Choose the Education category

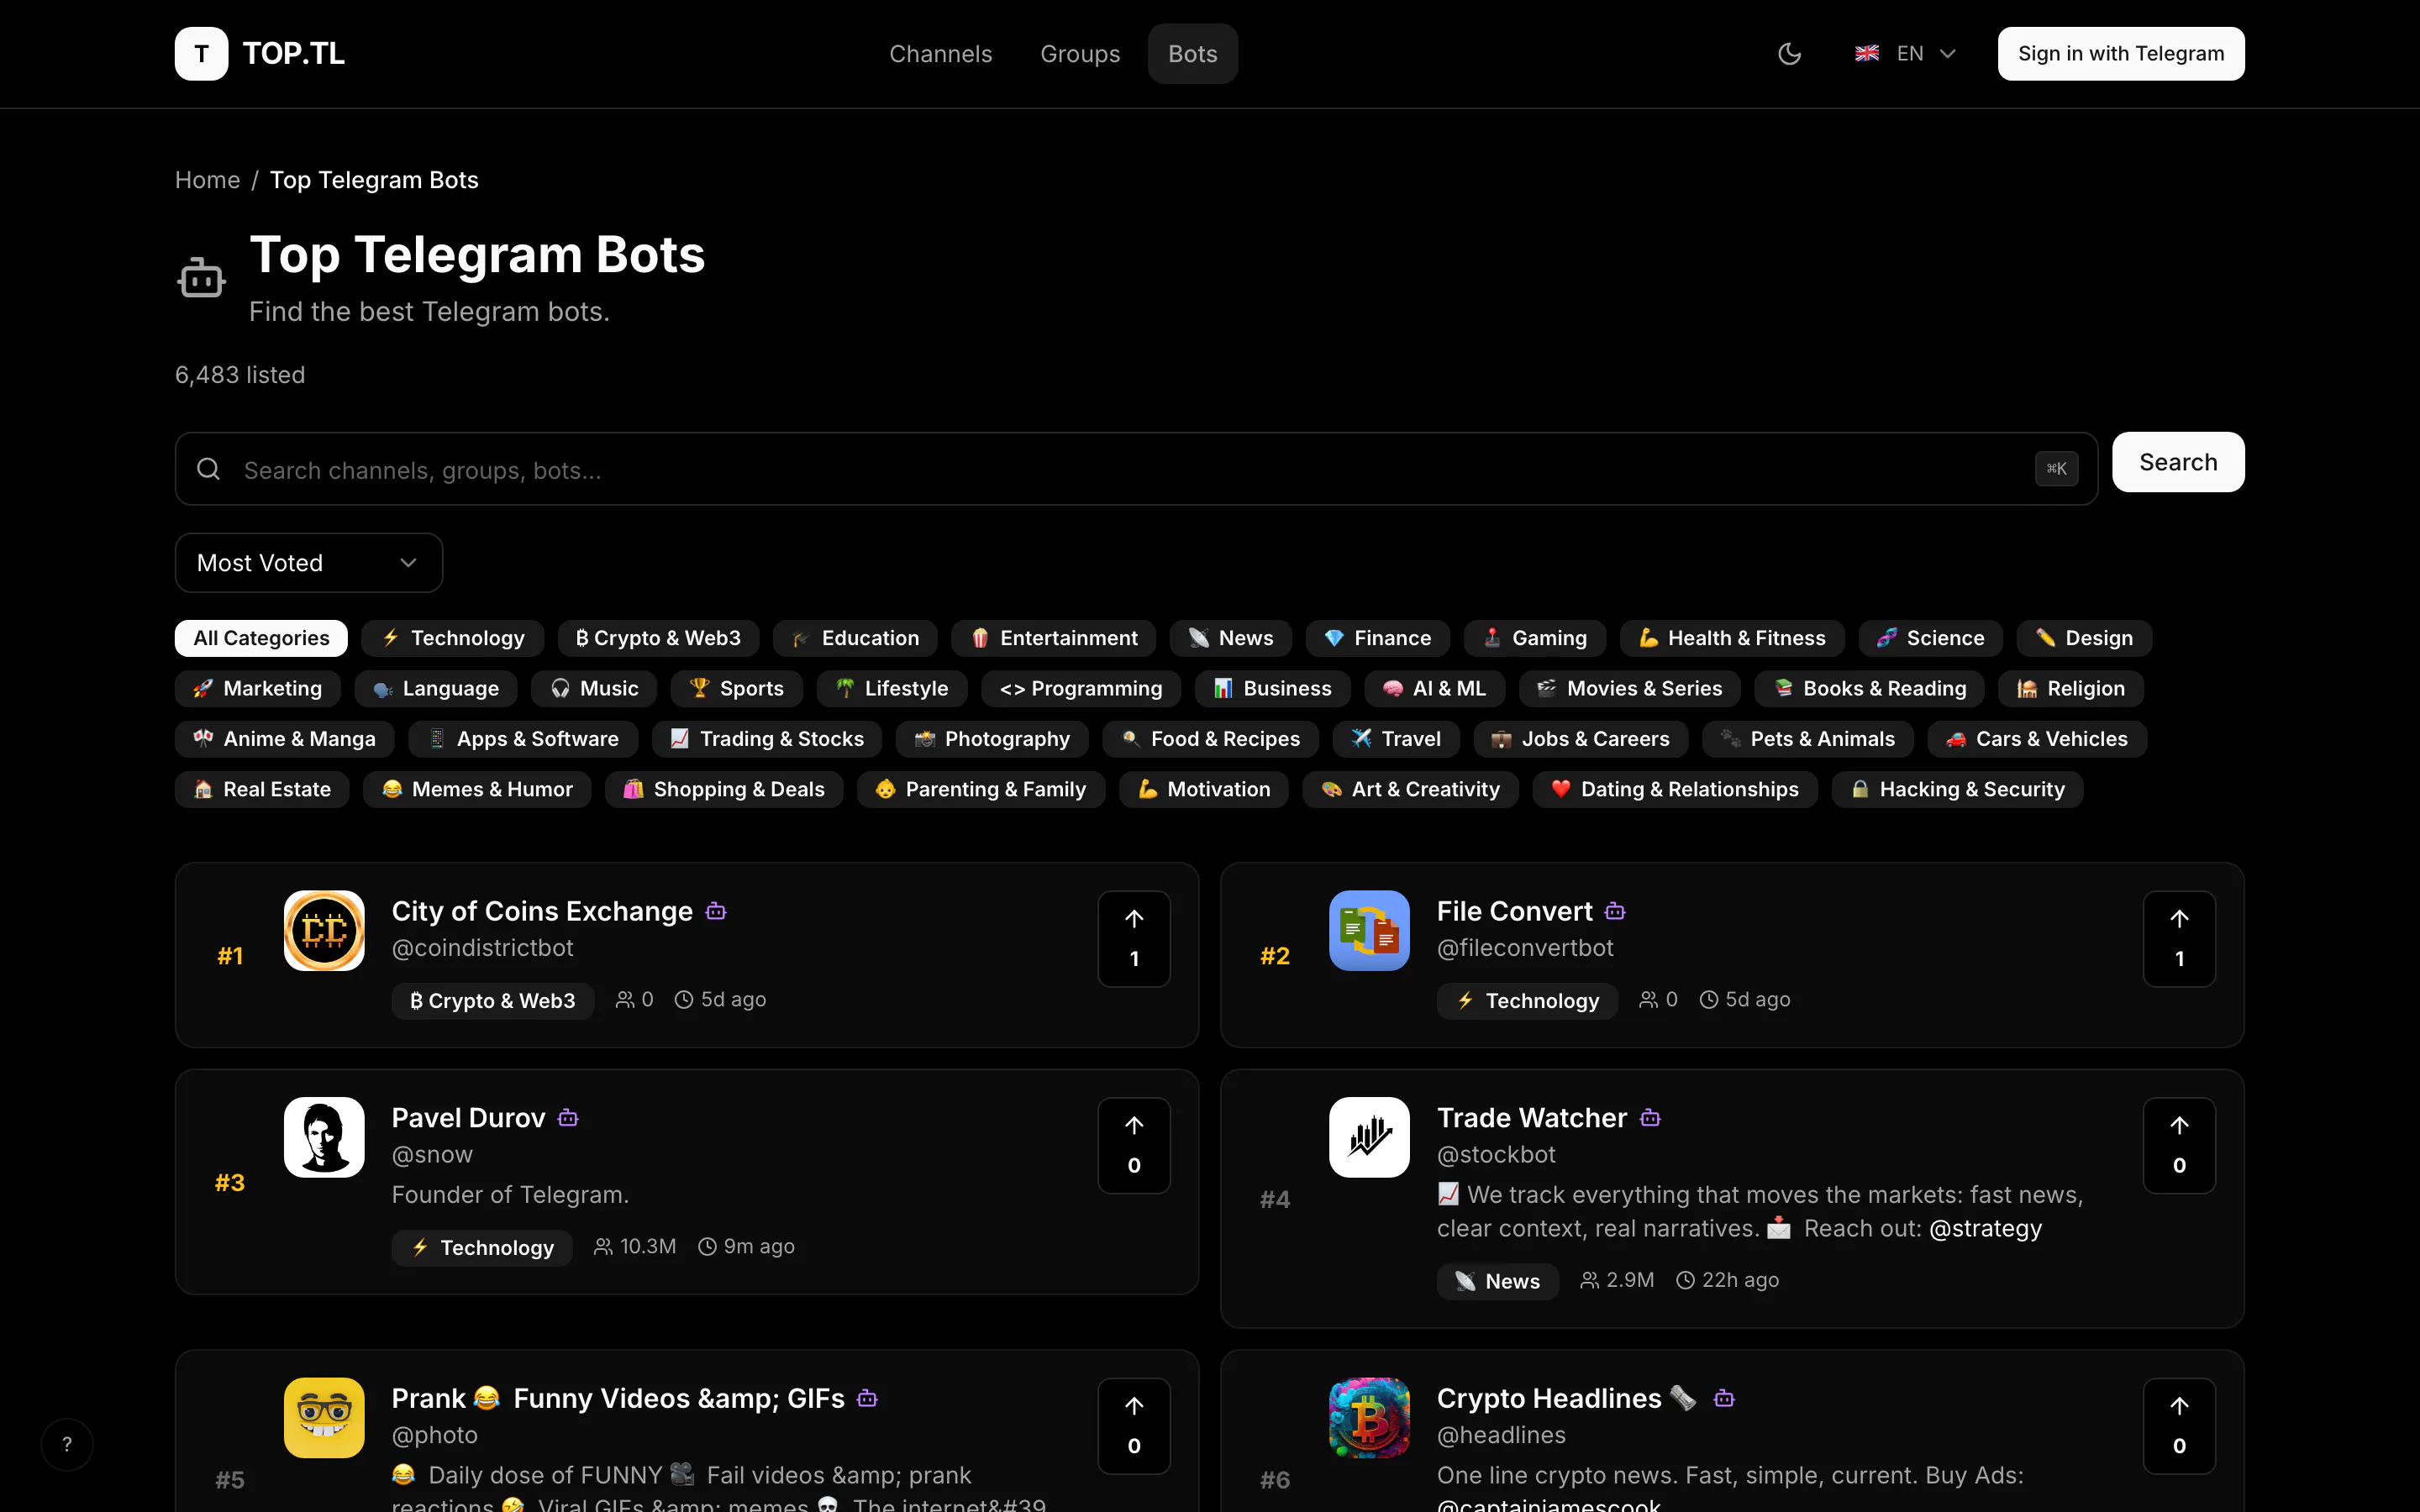[855, 638]
